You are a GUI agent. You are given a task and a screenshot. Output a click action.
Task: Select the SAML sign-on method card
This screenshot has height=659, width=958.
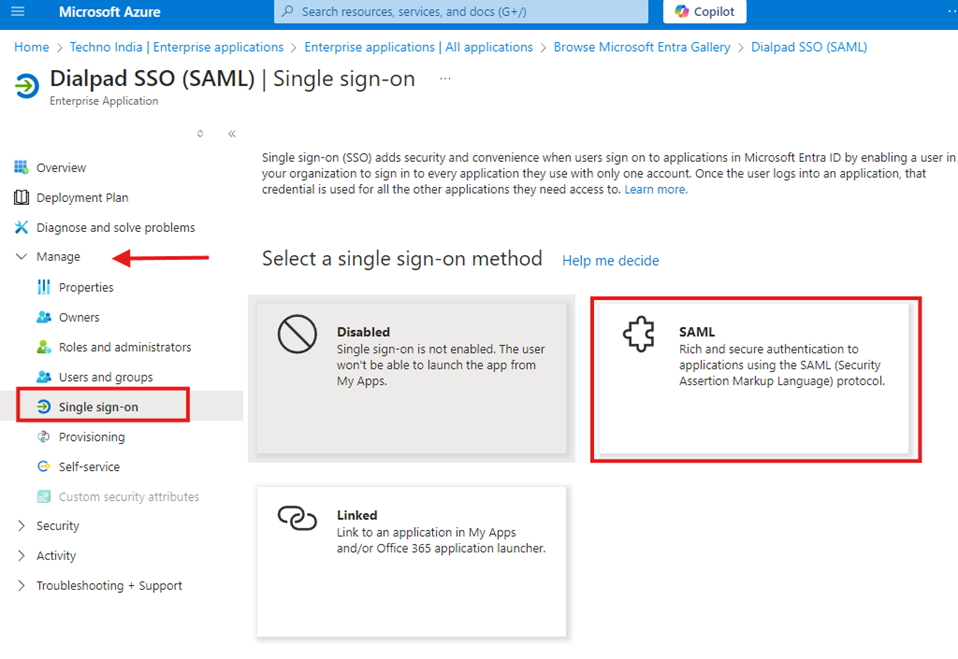[754, 379]
